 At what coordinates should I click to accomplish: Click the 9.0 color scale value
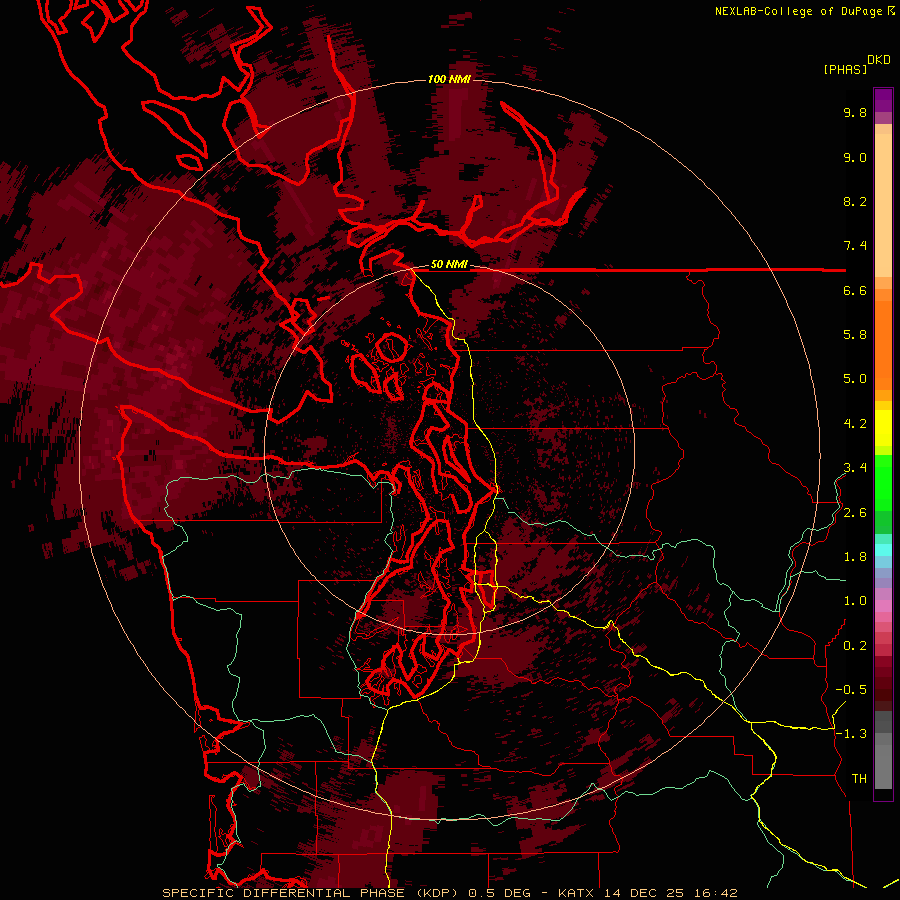click(855, 157)
